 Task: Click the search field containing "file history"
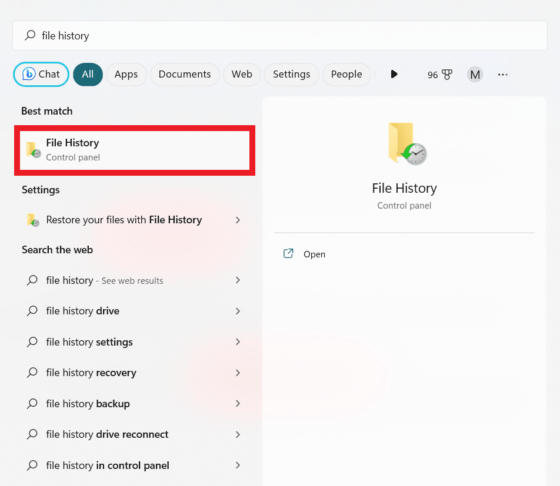pyautogui.click(x=280, y=35)
